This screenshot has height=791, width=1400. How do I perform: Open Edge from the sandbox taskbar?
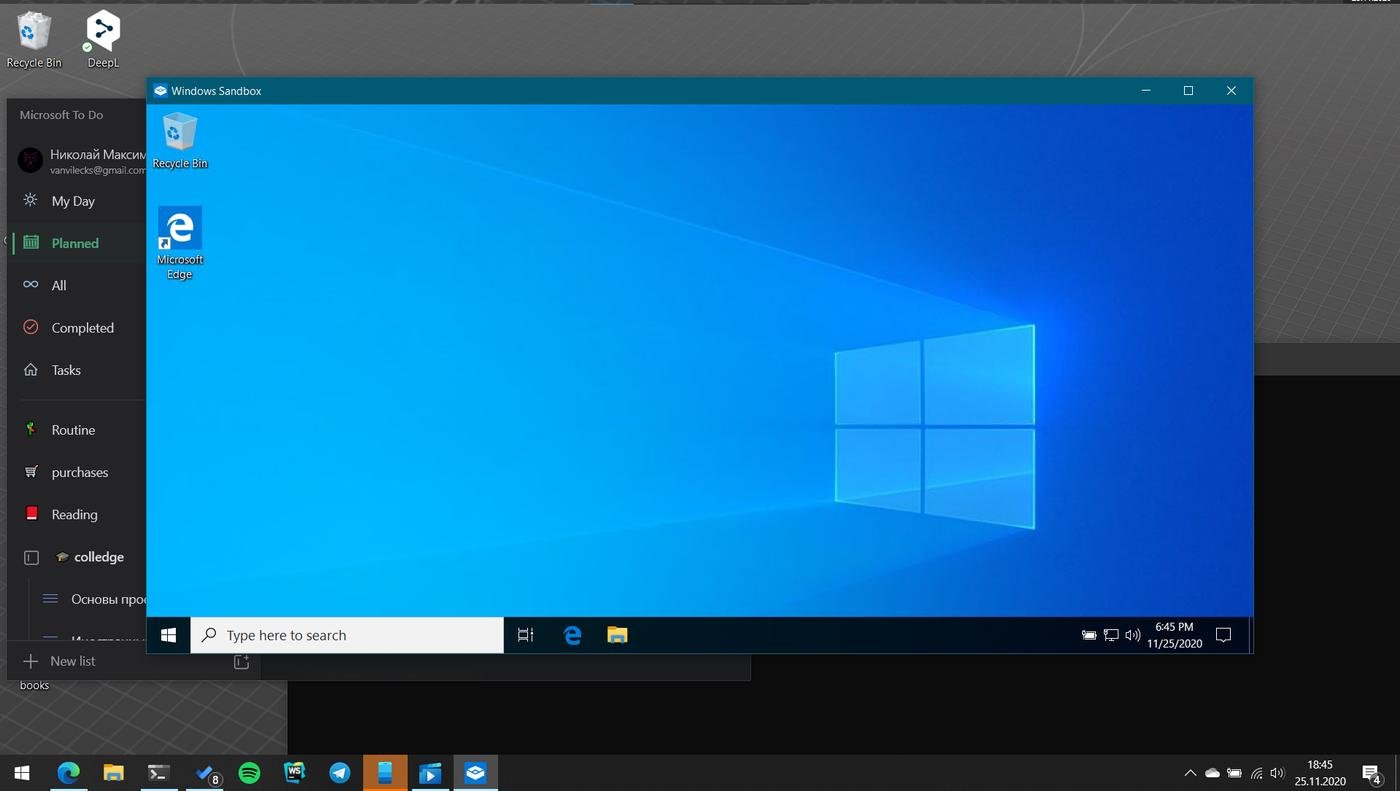click(x=572, y=635)
